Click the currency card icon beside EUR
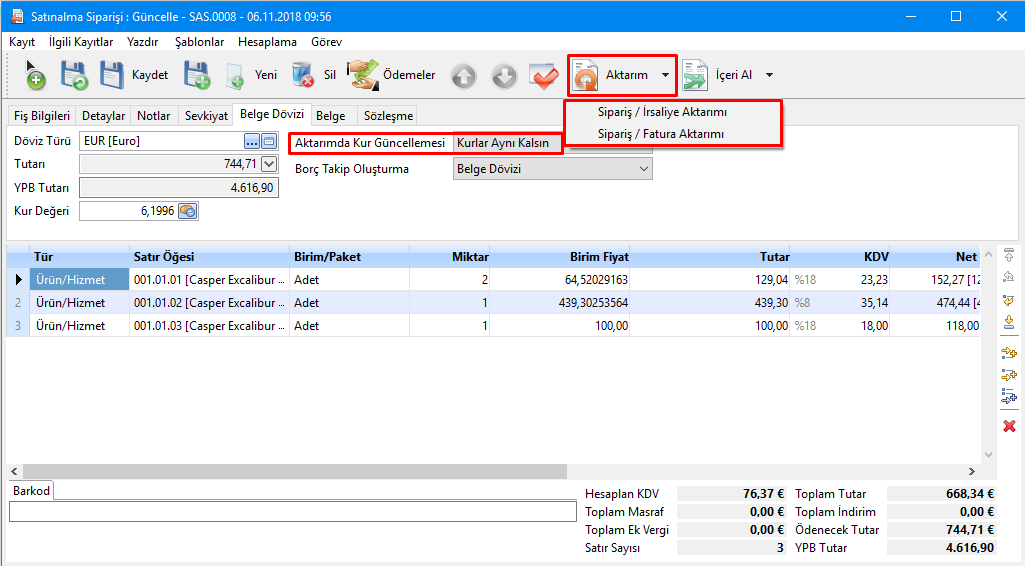Screen dimensions: 1025x566 point(269,141)
